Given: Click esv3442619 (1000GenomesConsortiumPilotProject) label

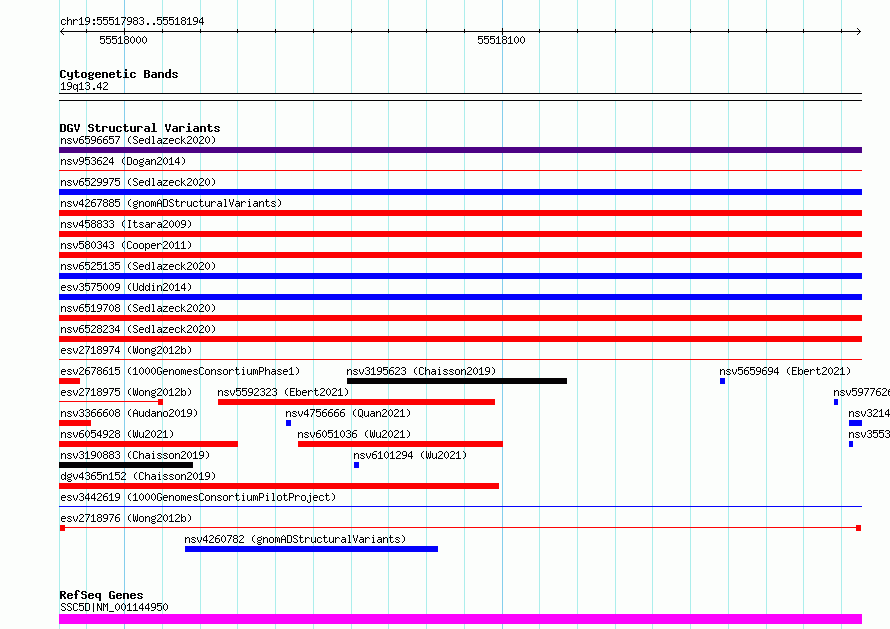Looking at the screenshot, I should [x=198, y=497].
